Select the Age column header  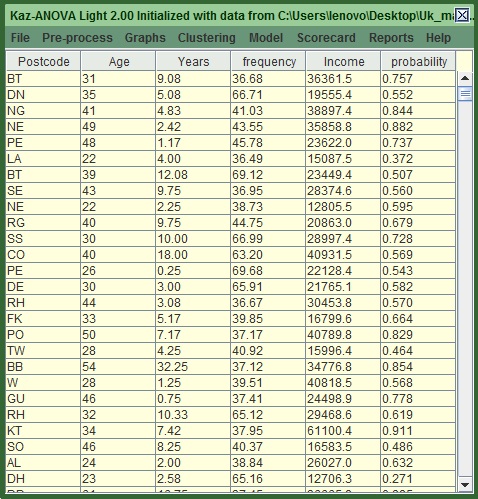coord(118,61)
